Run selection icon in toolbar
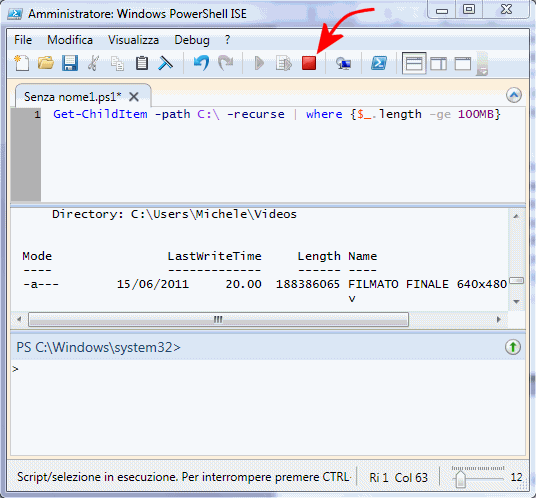The width and height of the screenshot is (536, 498). click(284, 64)
